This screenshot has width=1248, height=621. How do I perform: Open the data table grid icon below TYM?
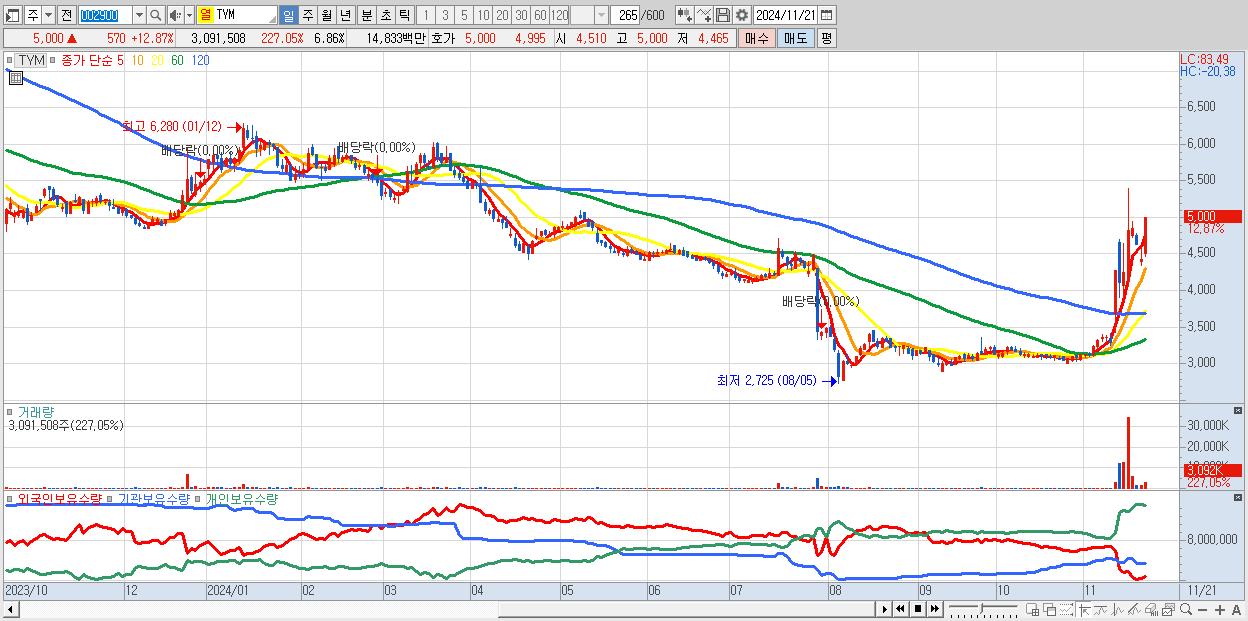[x=15, y=77]
